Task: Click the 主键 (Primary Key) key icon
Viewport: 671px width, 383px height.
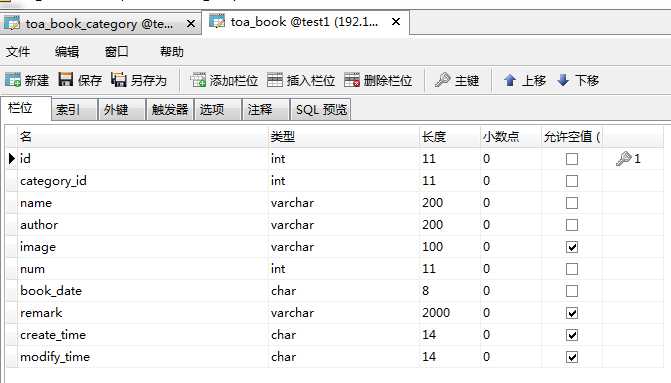Action: [442, 80]
